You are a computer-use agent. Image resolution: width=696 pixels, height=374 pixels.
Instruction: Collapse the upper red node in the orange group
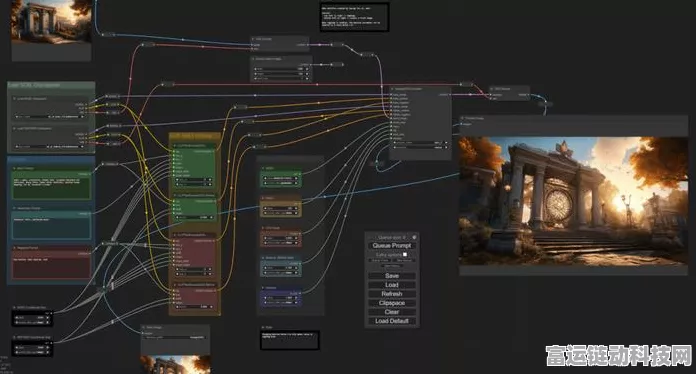pyautogui.click(x=175, y=235)
